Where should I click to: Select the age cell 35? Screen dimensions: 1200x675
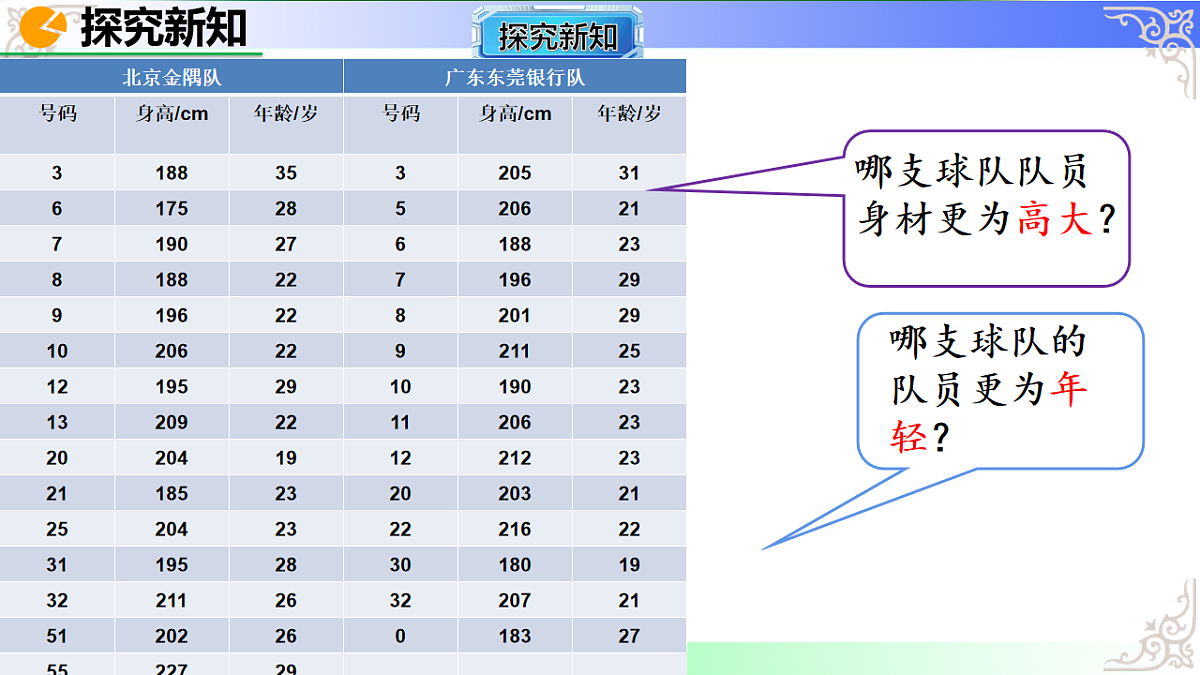coord(286,173)
